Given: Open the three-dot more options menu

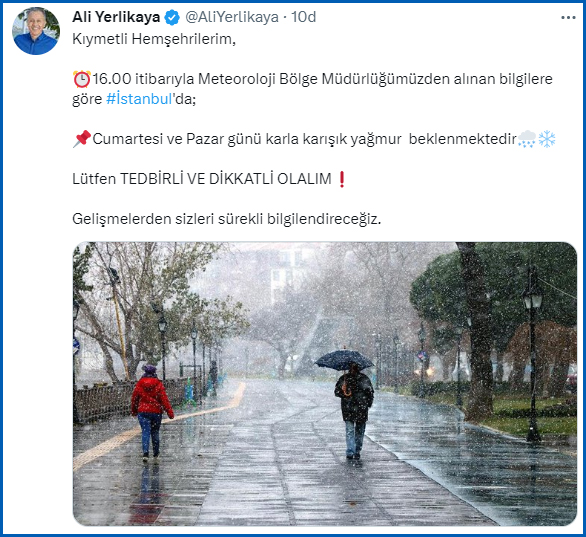Looking at the screenshot, I should click(568, 18).
